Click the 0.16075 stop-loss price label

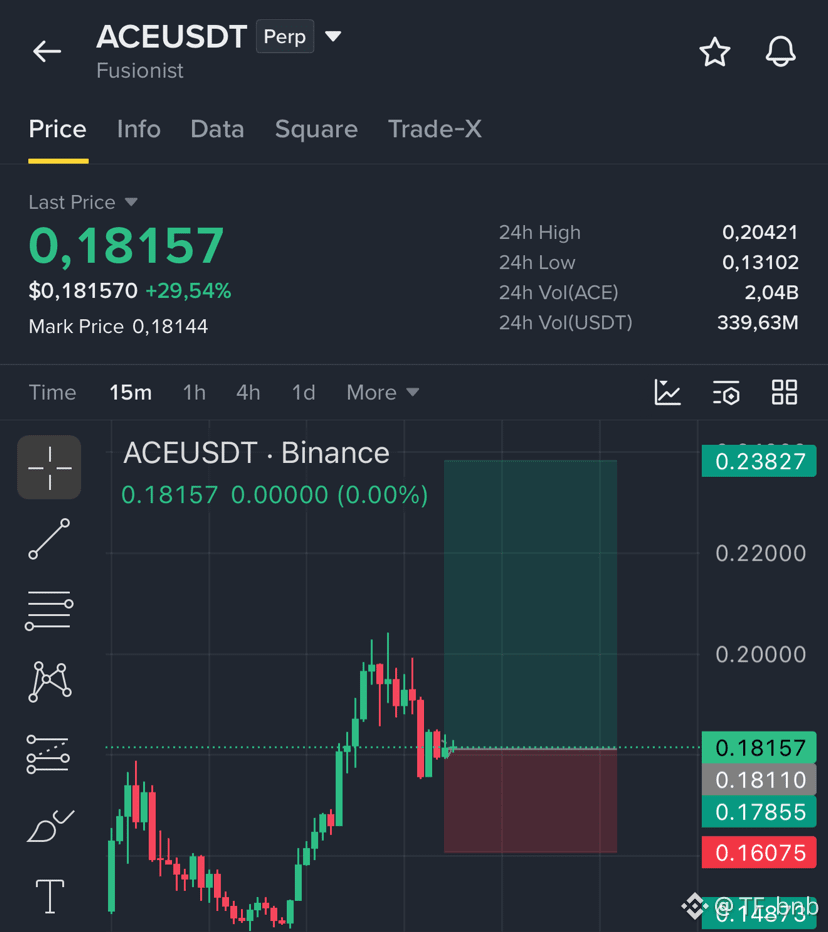(x=759, y=852)
